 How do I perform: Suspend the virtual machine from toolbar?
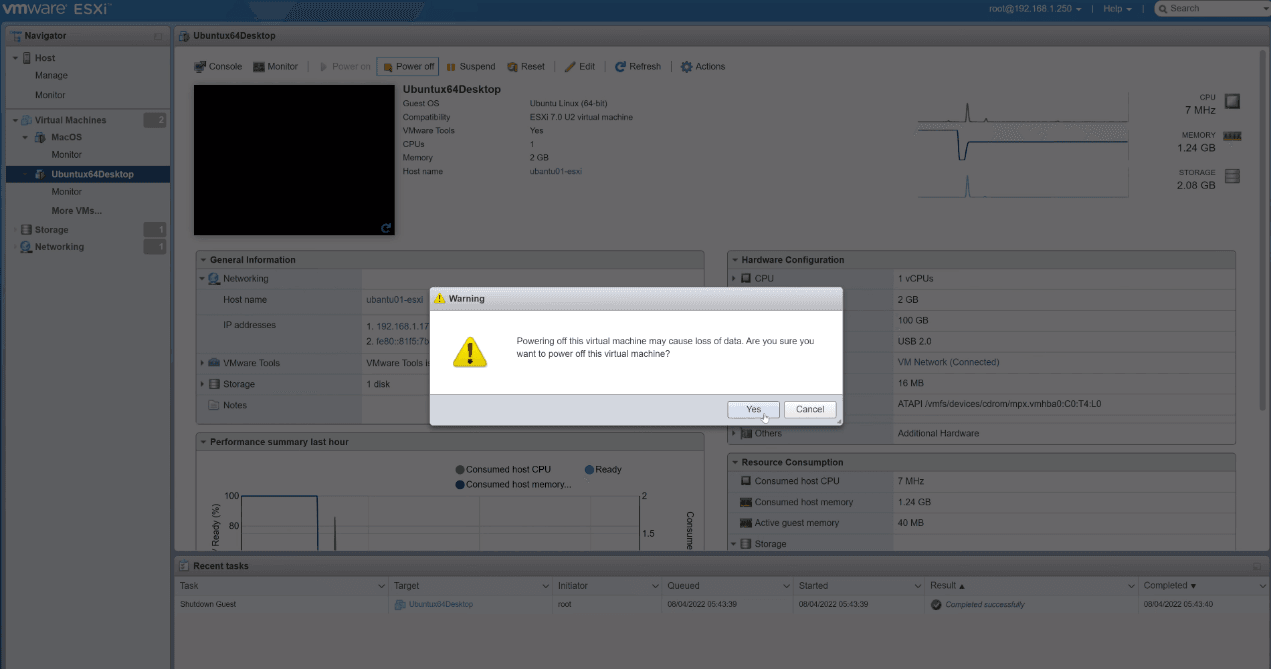(470, 67)
